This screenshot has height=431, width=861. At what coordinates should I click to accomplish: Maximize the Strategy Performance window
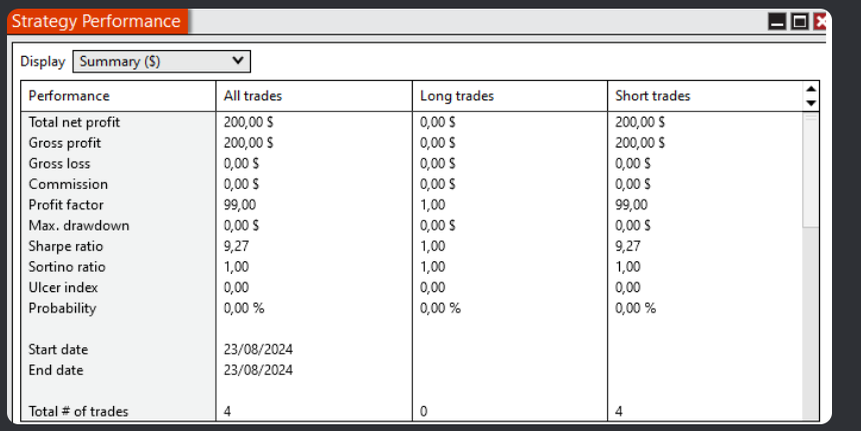[x=799, y=22]
